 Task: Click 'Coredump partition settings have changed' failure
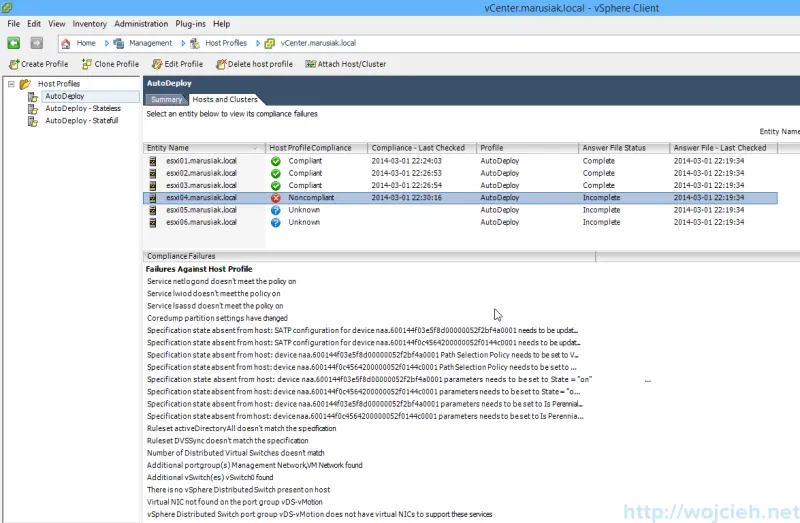point(217,318)
